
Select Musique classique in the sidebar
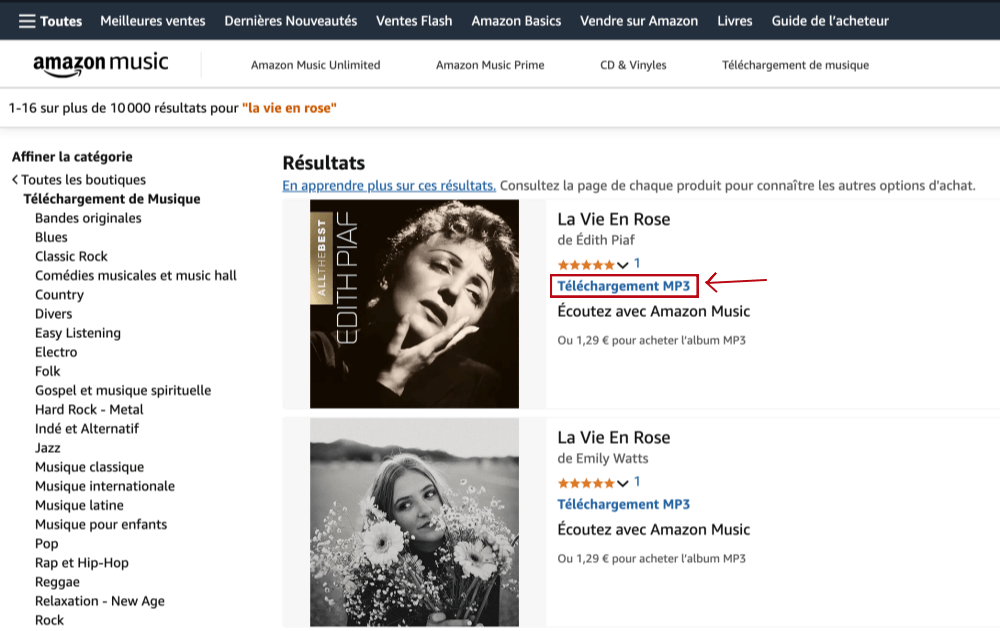[89, 466]
